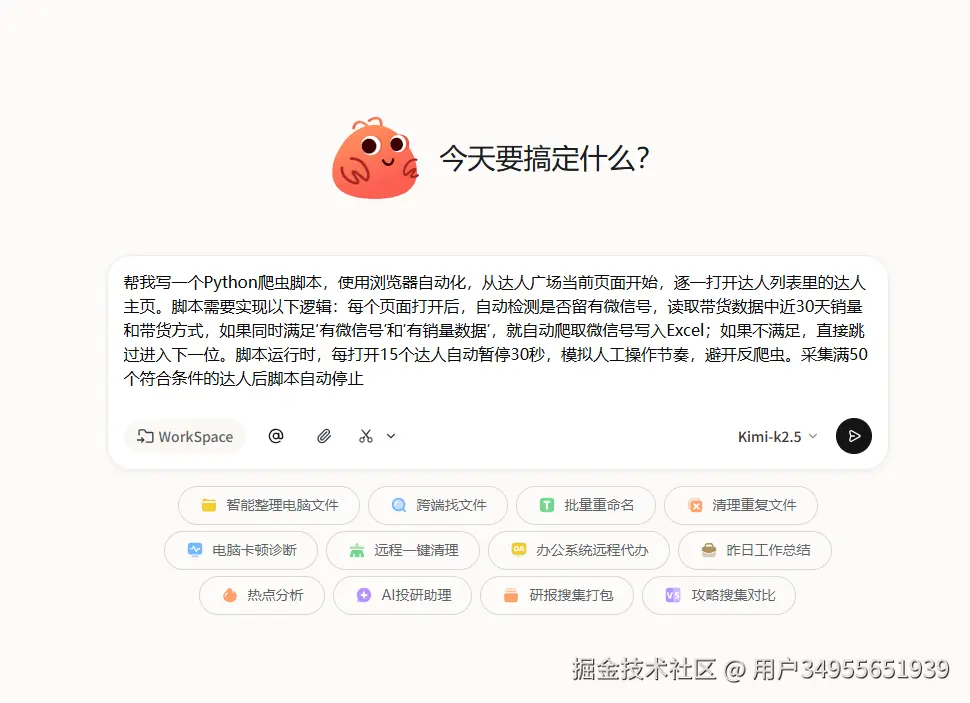Select the 热点分析 suggestion

tap(262, 595)
